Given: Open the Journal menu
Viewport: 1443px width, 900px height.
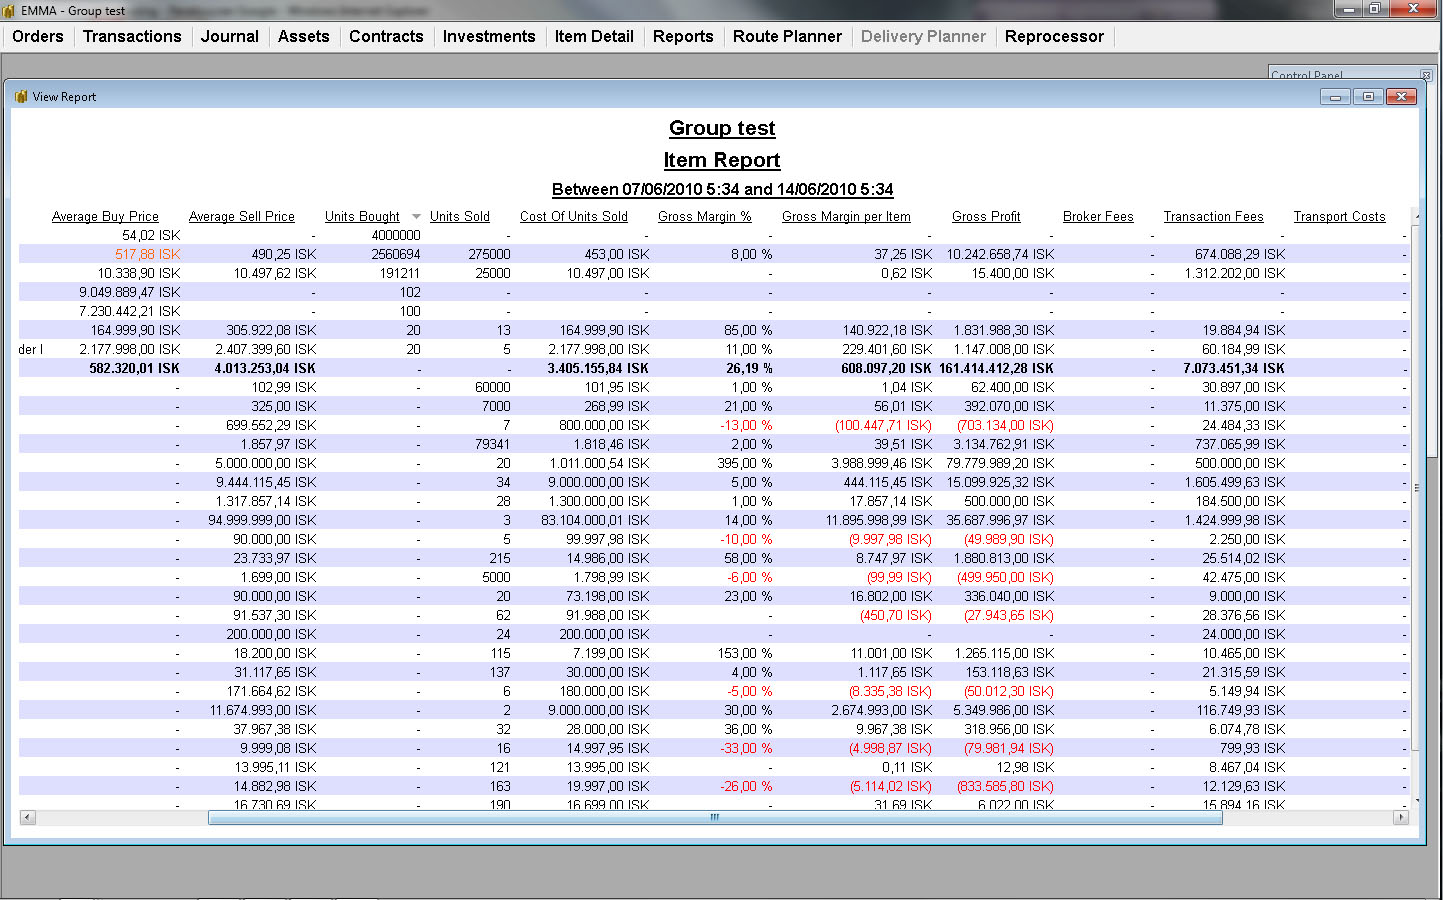Looking at the screenshot, I should click(x=230, y=36).
